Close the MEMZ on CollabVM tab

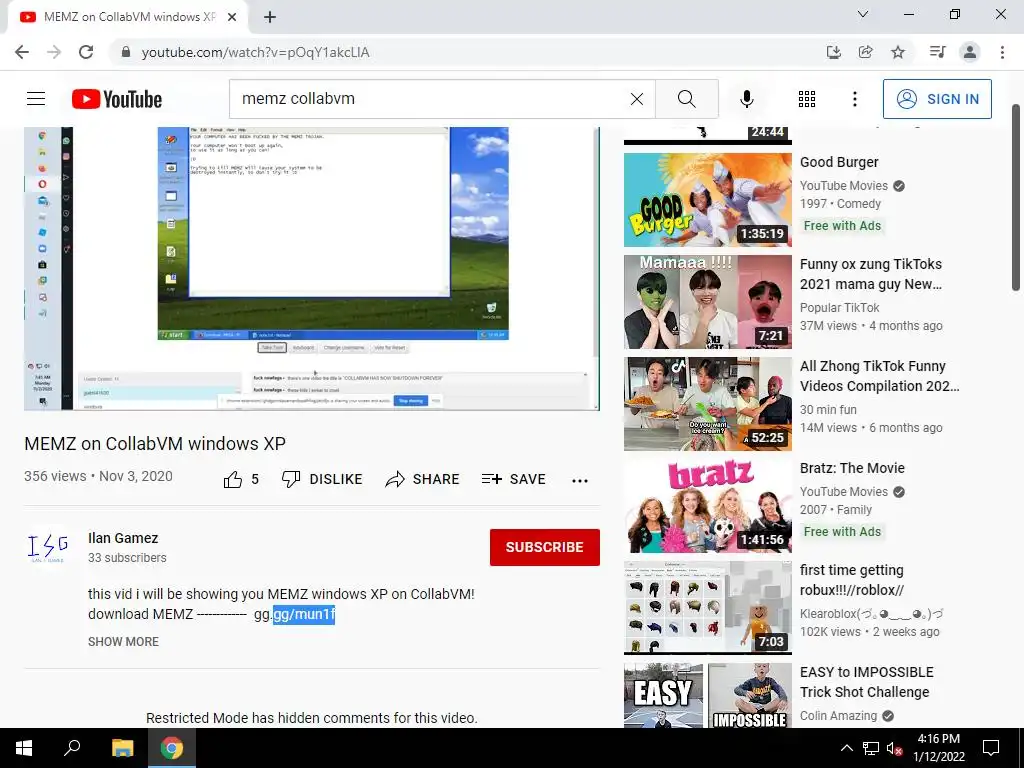(x=232, y=17)
